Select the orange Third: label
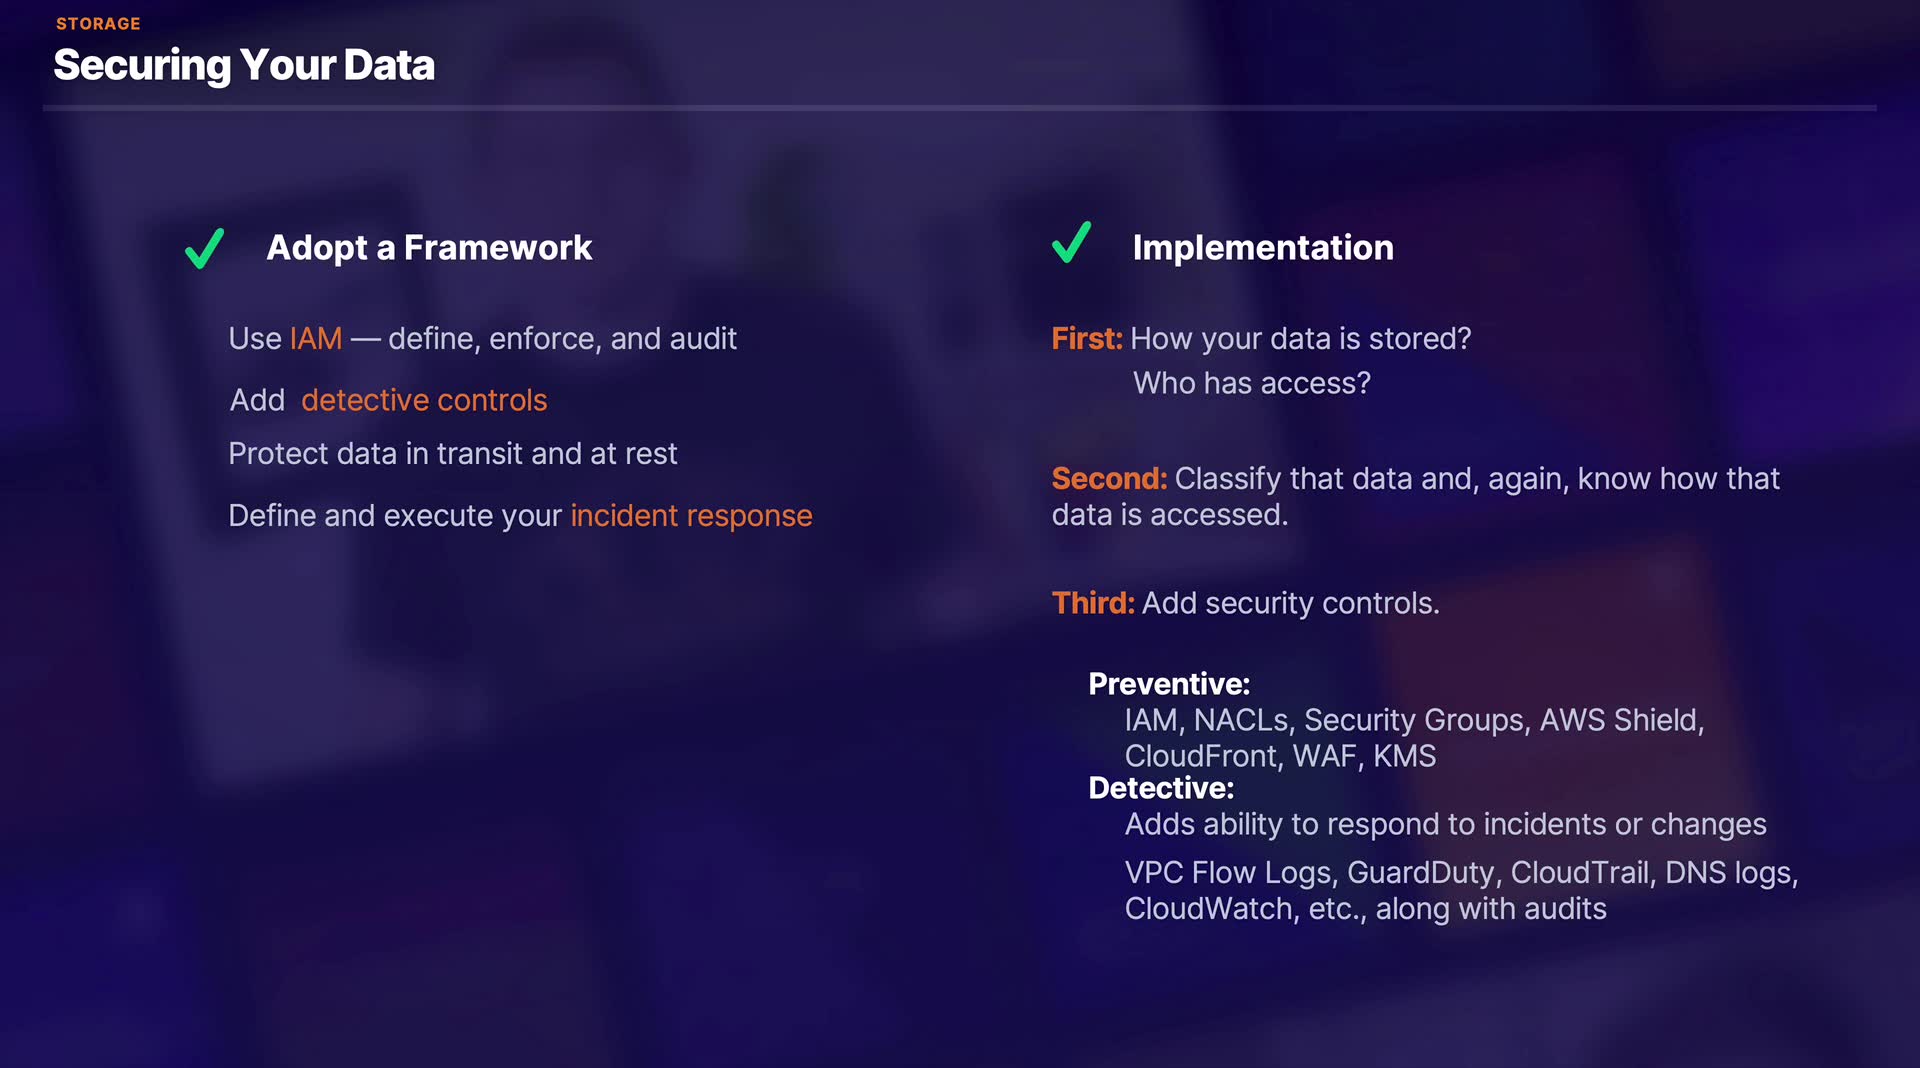Screen dimensions: 1920x1068 pos(1092,604)
